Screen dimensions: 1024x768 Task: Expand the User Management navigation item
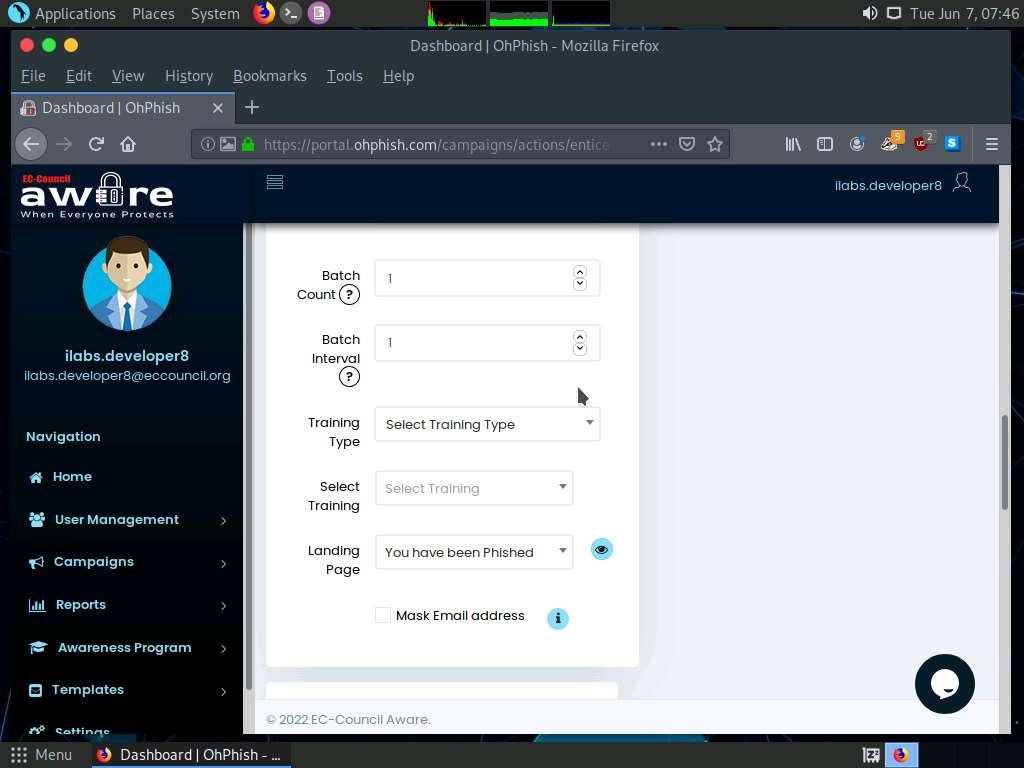point(127,520)
